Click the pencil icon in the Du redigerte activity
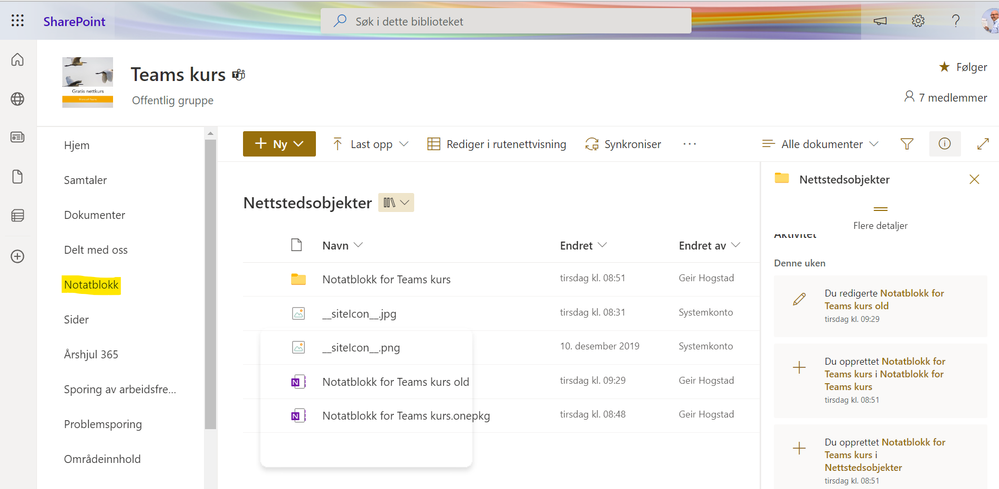The height and width of the screenshot is (489, 999). 799,299
